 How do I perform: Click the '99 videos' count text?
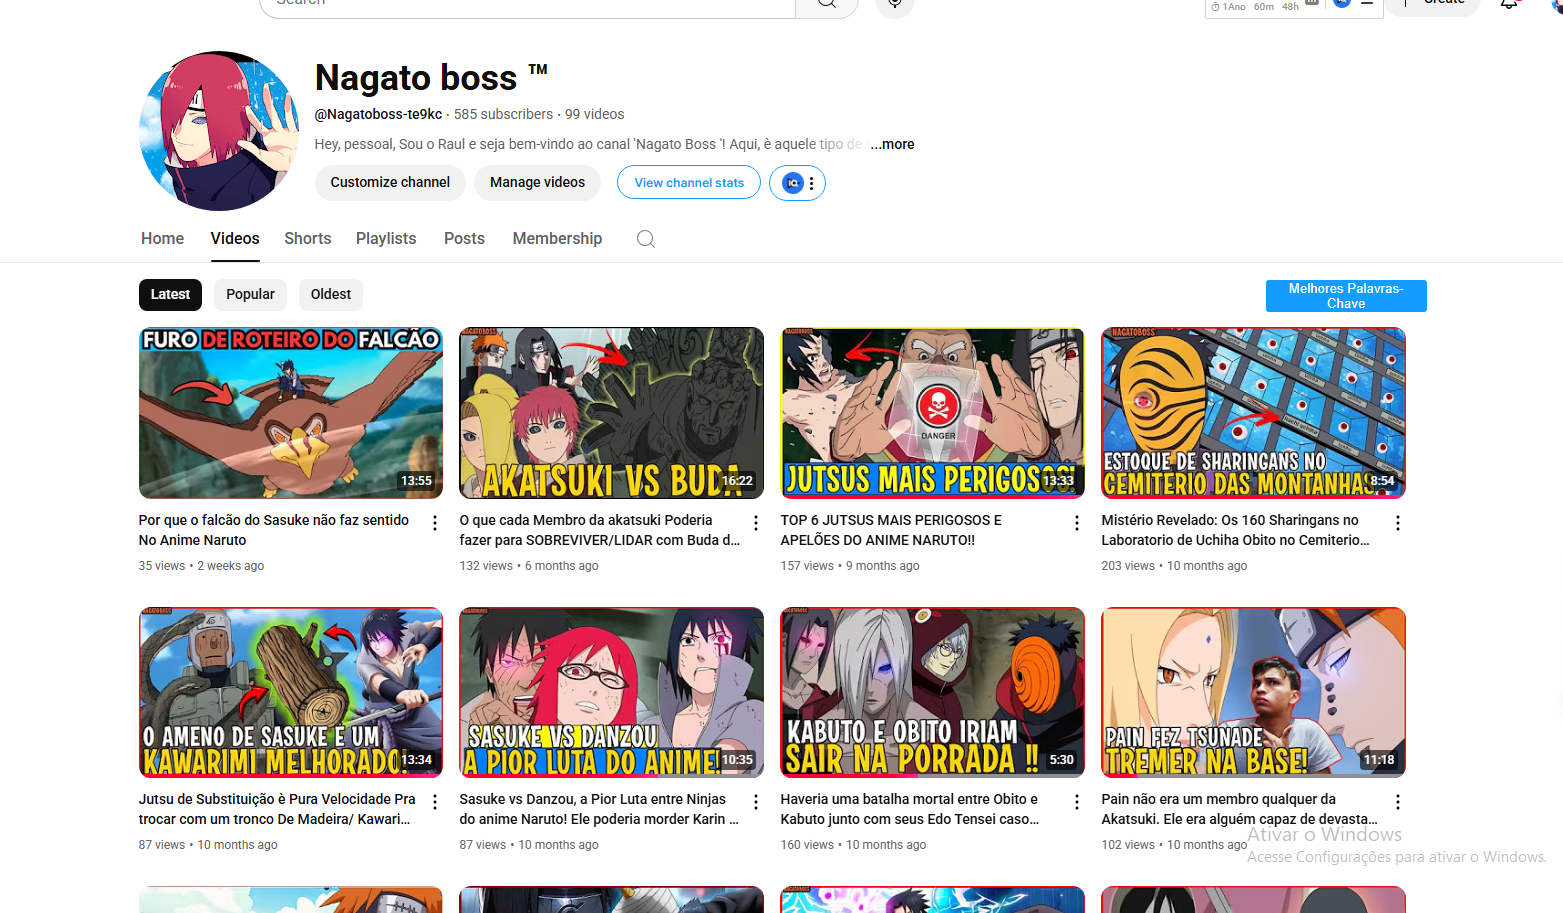tap(594, 114)
